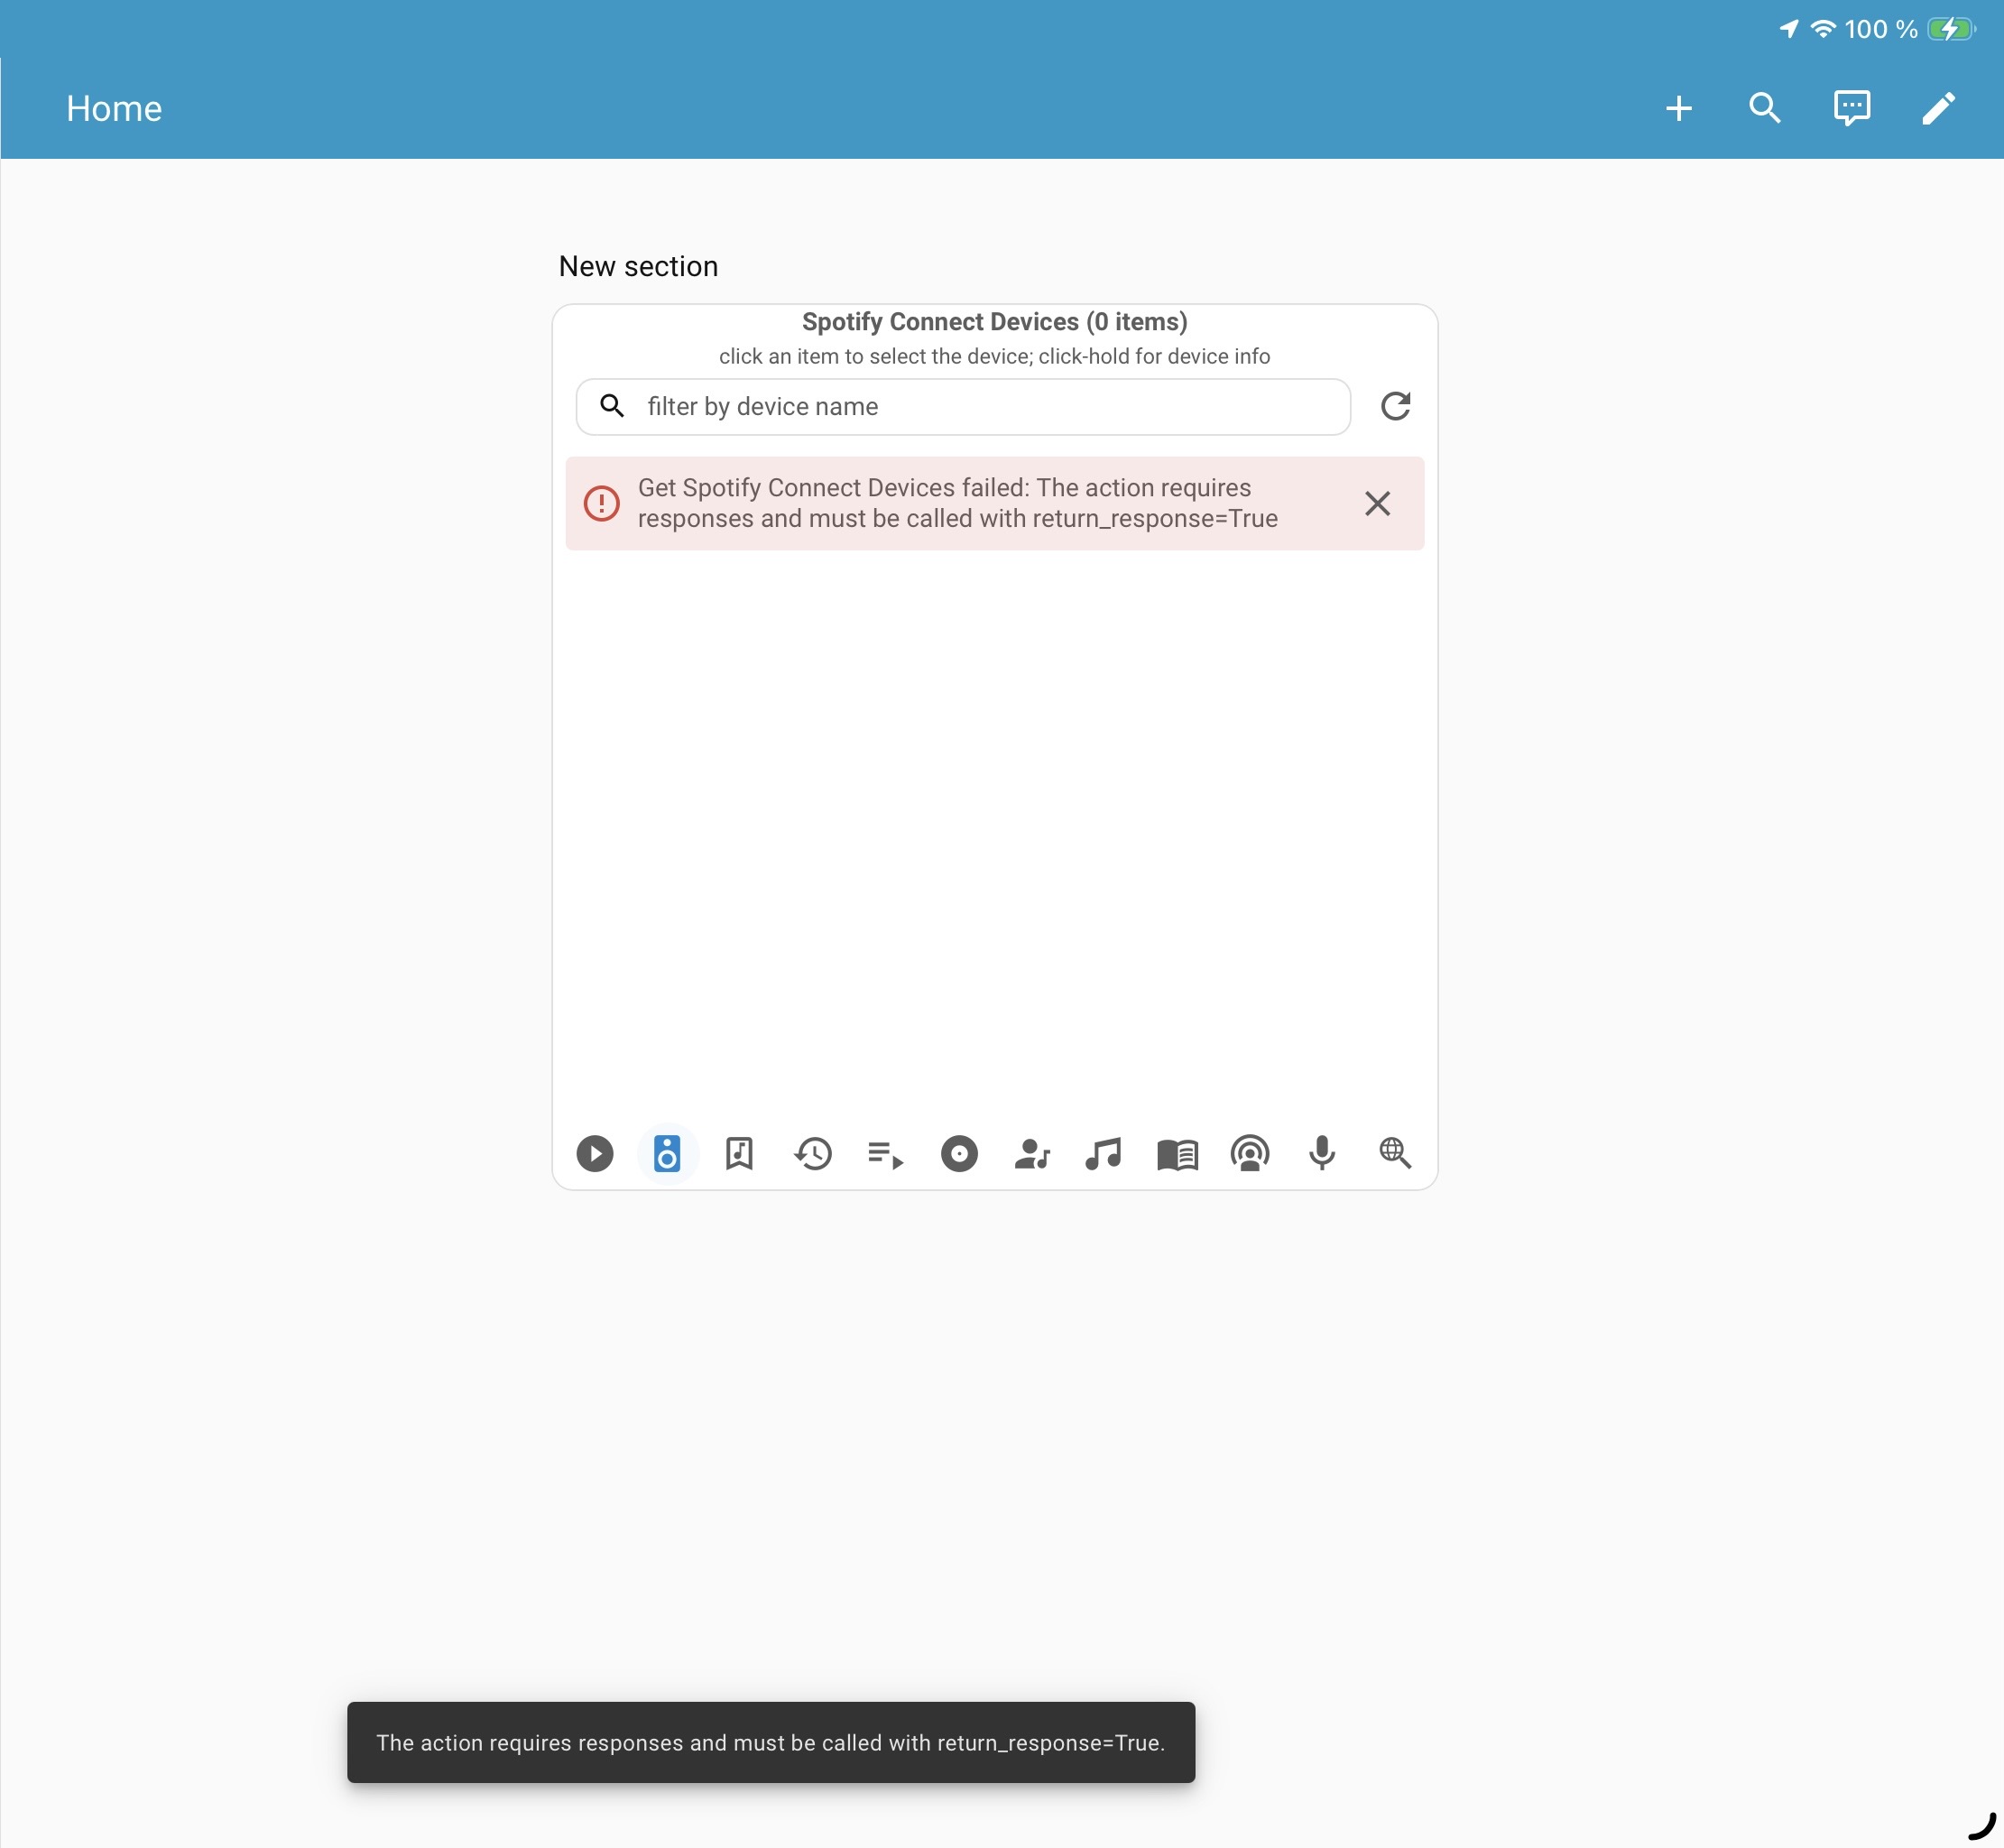Open Recently Played history icon

(813, 1153)
